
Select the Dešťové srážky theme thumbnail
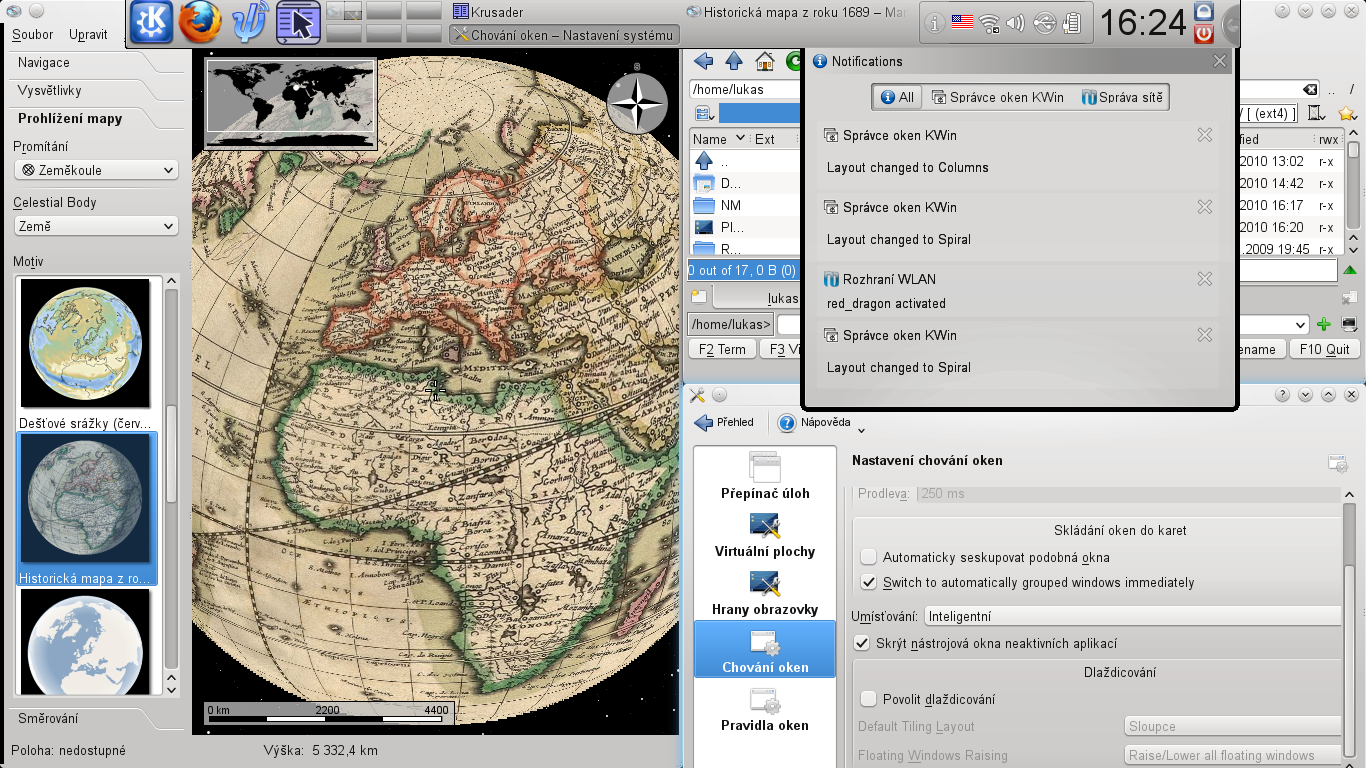pyautogui.click(x=86, y=354)
